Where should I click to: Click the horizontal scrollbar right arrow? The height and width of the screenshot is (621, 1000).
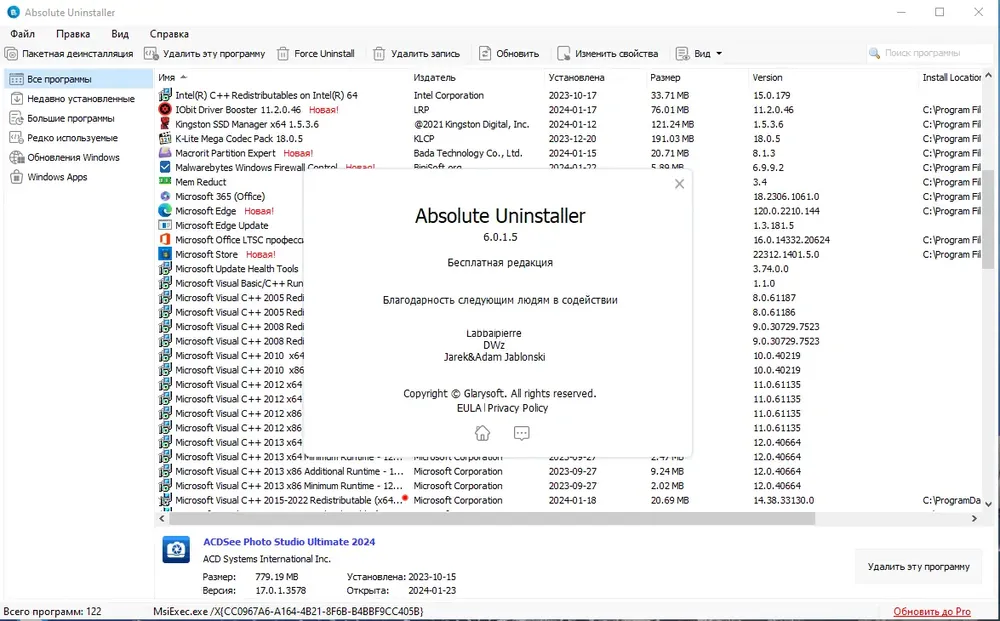974,519
